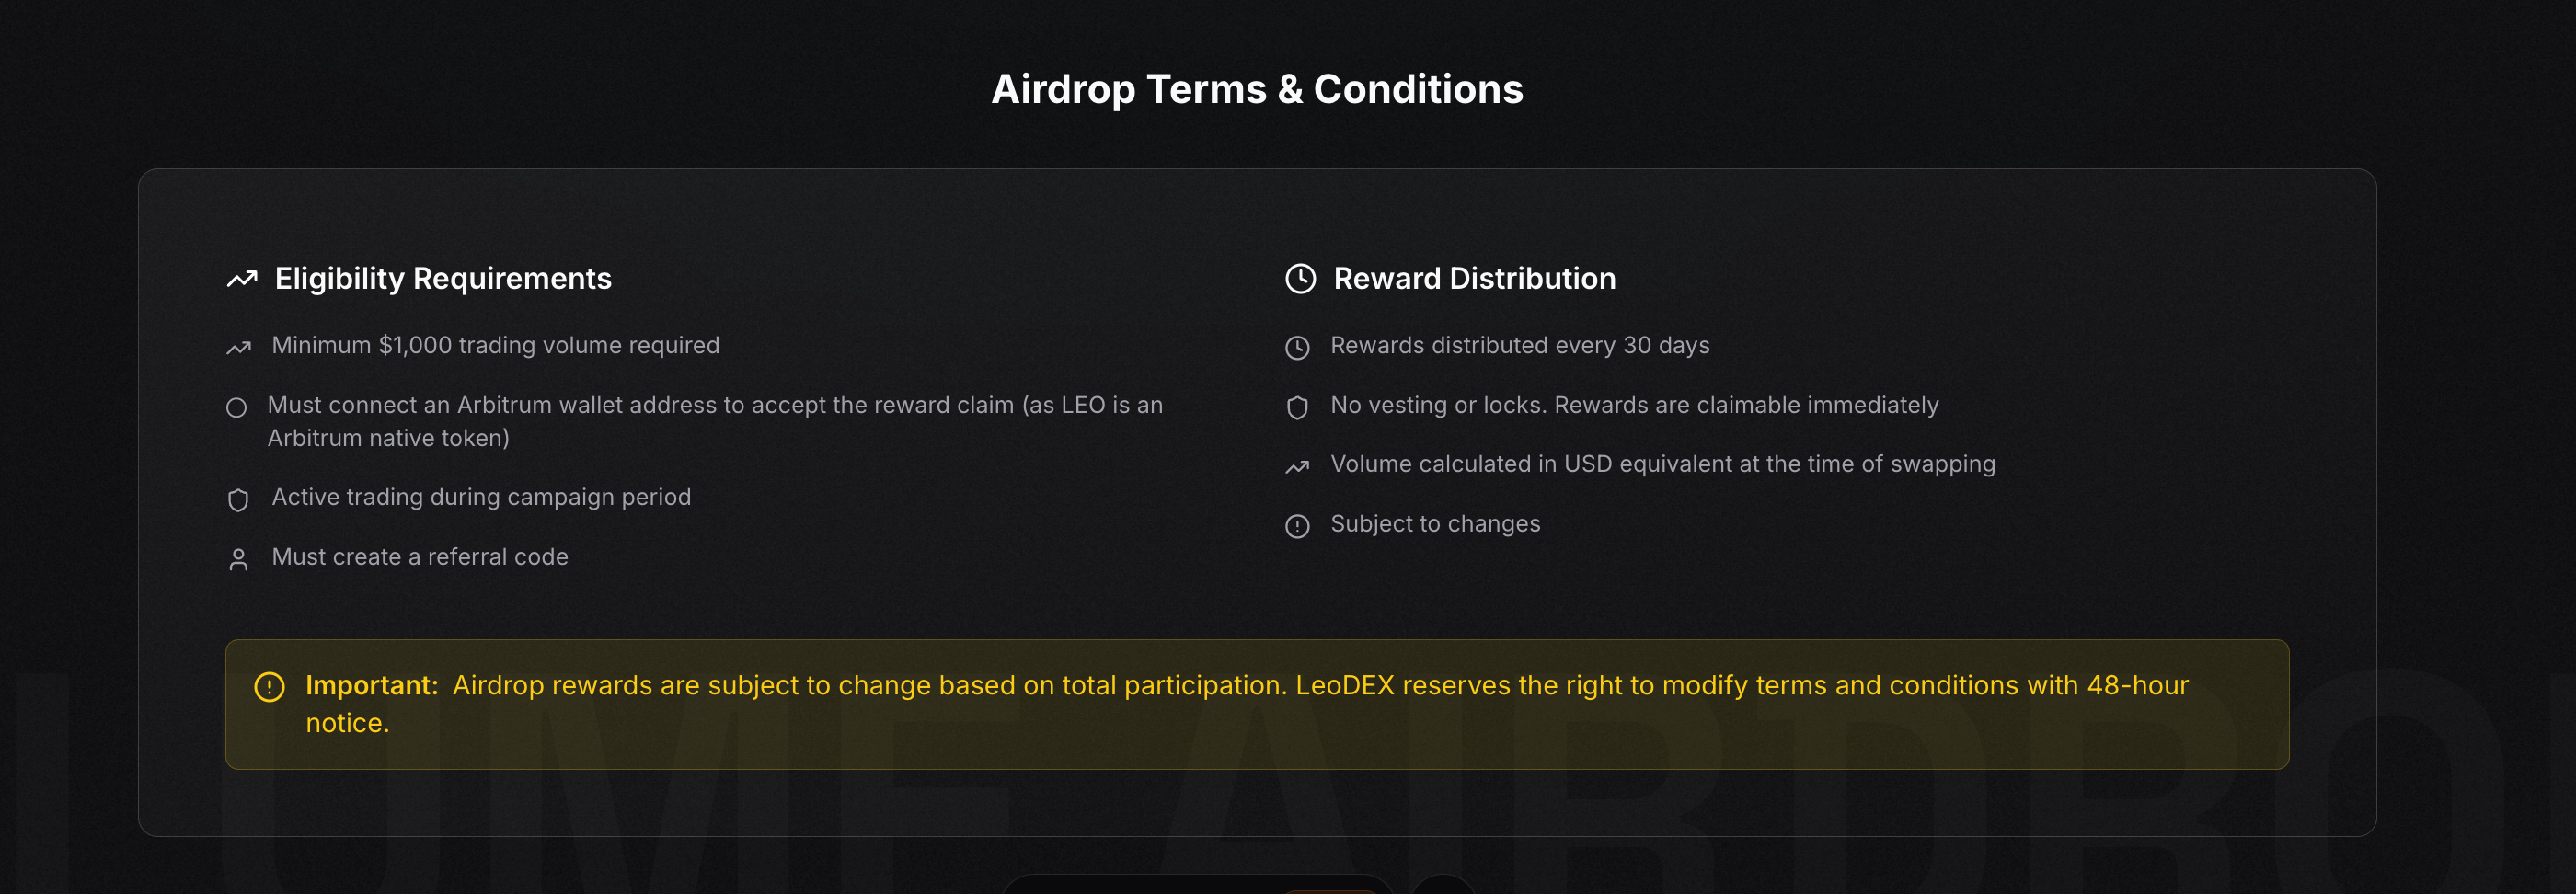Click the Active trading during campaign period text
This screenshot has height=894, width=2576.
(481, 497)
